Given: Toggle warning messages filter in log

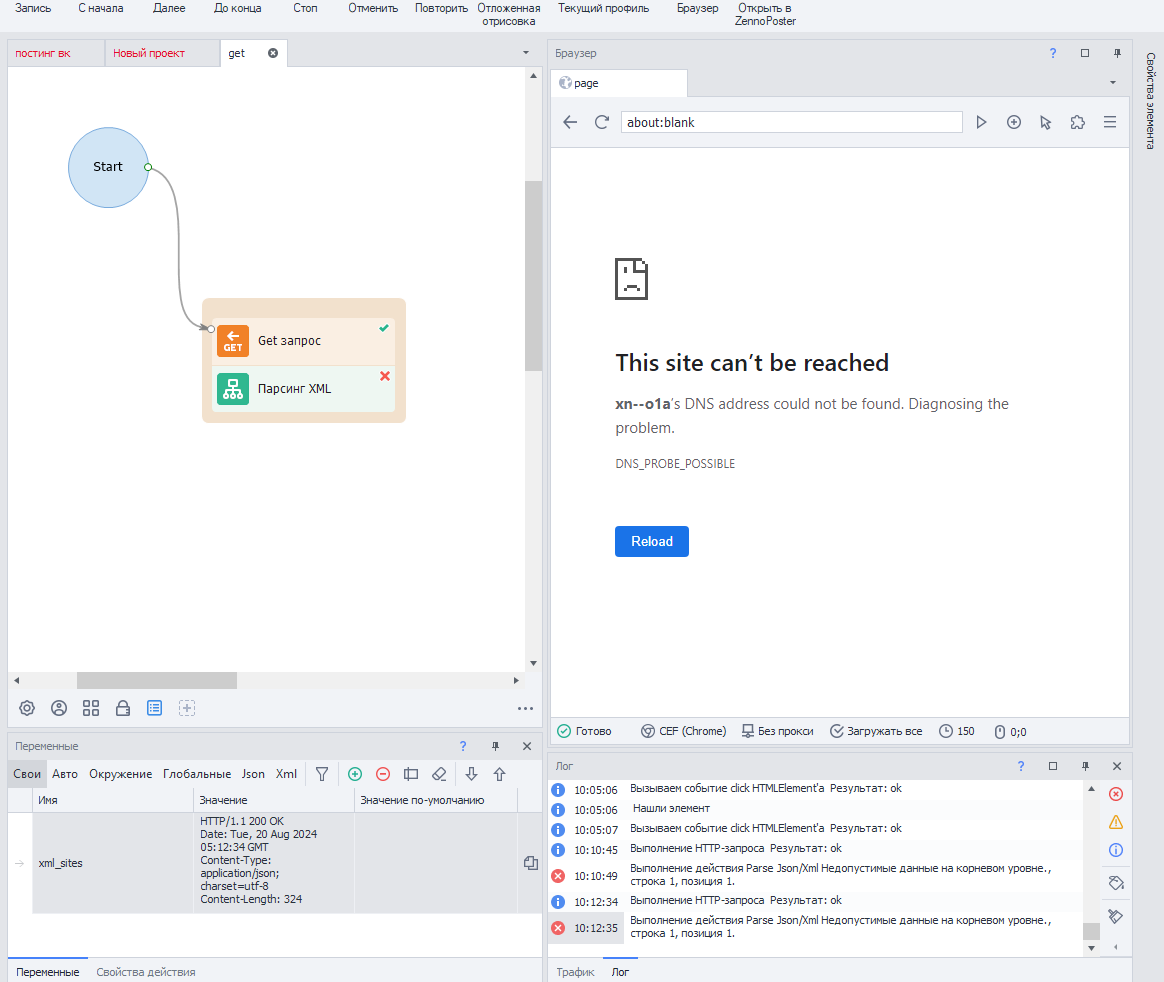Looking at the screenshot, I should click(x=1116, y=822).
